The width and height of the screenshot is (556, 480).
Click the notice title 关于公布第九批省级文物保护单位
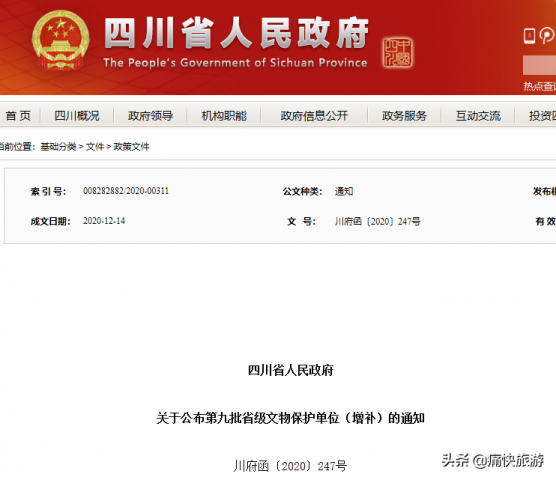(x=290, y=418)
